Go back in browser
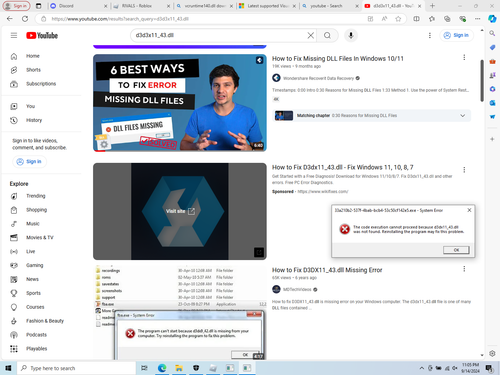The height and width of the screenshot is (375, 500). [10, 19]
